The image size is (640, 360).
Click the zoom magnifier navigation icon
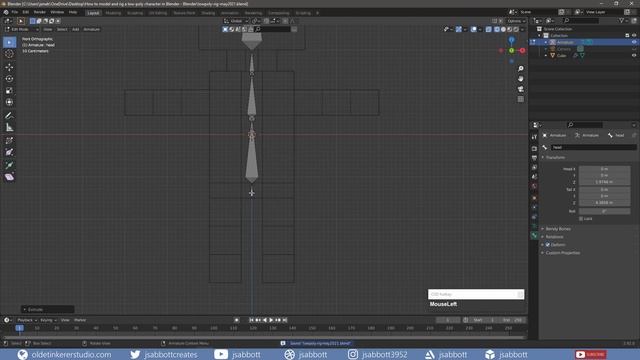pos(520,69)
